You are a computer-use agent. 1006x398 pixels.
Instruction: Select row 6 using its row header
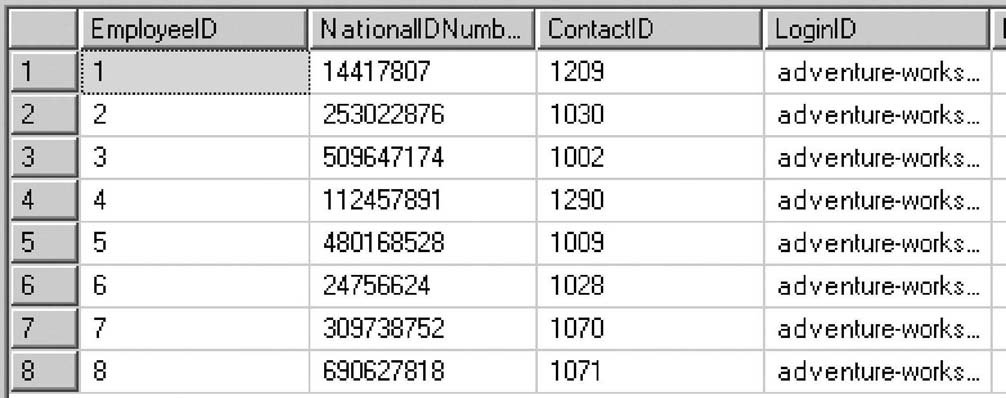point(44,286)
